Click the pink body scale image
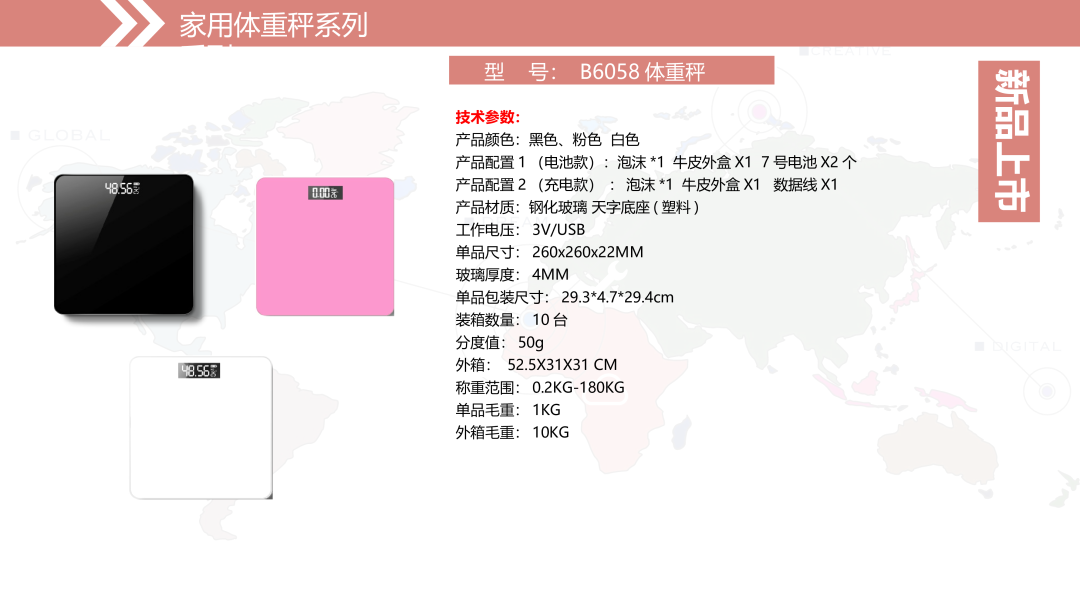The image size is (1080, 608). [325, 247]
